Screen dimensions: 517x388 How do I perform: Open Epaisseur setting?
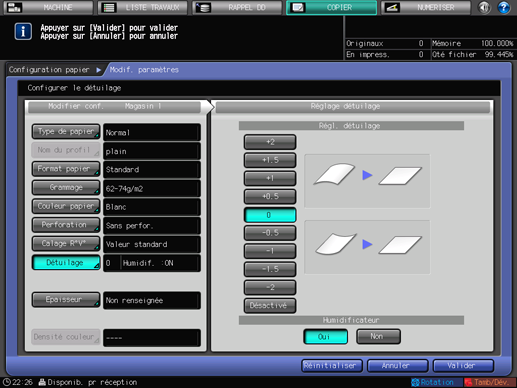[66, 300]
